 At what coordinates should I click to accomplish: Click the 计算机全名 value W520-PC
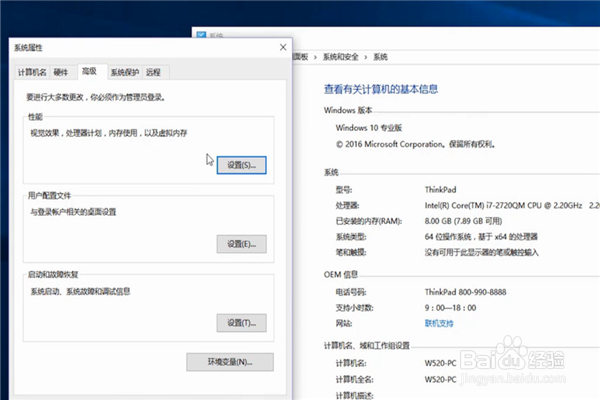click(x=440, y=379)
